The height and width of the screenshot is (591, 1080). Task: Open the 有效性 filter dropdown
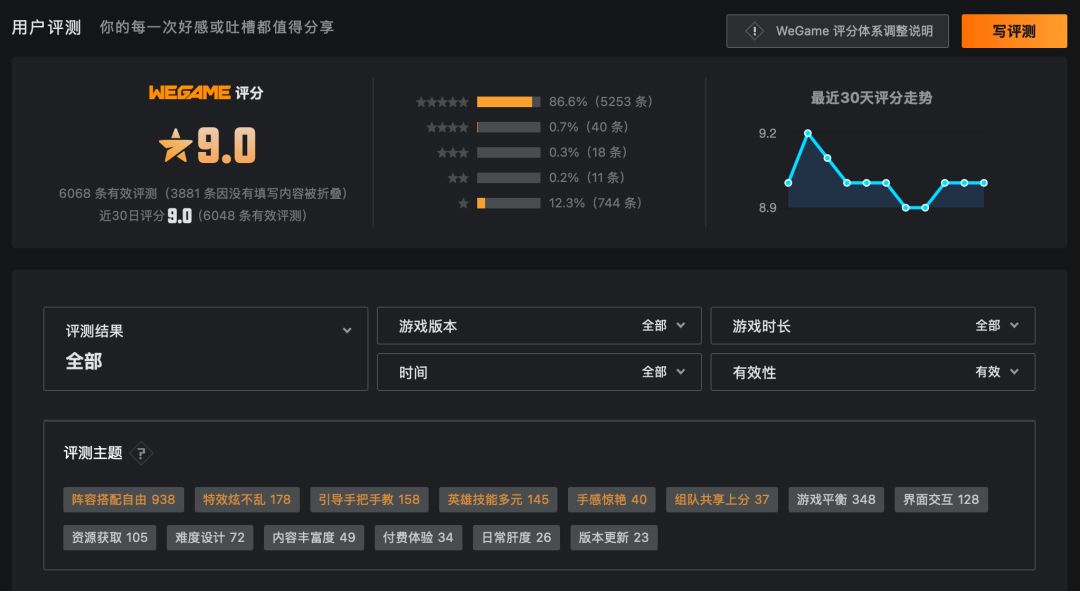coord(873,372)
